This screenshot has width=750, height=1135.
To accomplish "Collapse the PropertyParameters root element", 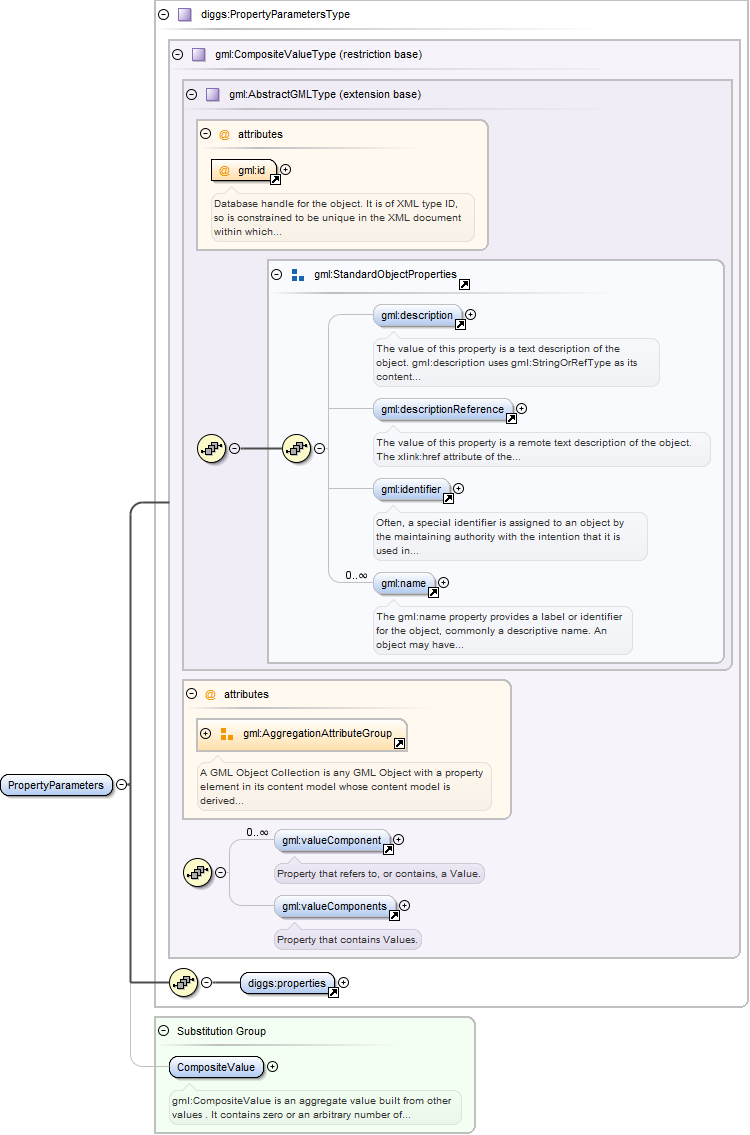I will point(121,785).
